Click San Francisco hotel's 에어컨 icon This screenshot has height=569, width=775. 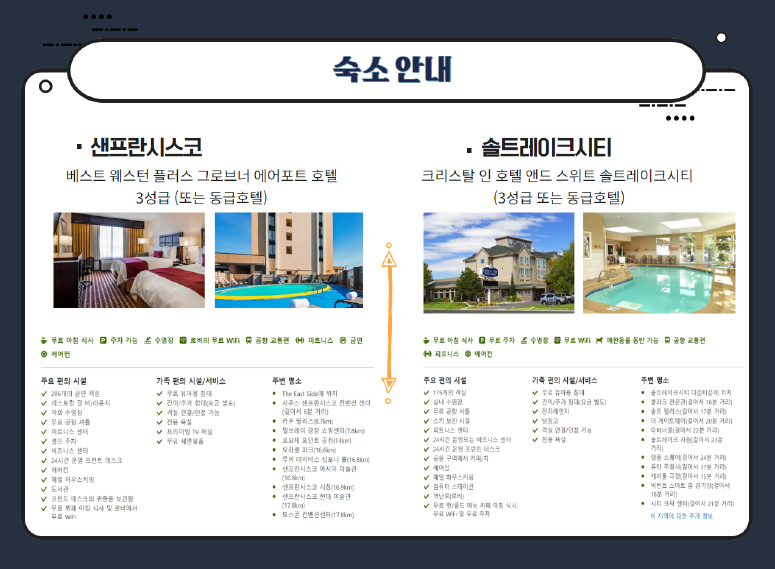point(44,354)
